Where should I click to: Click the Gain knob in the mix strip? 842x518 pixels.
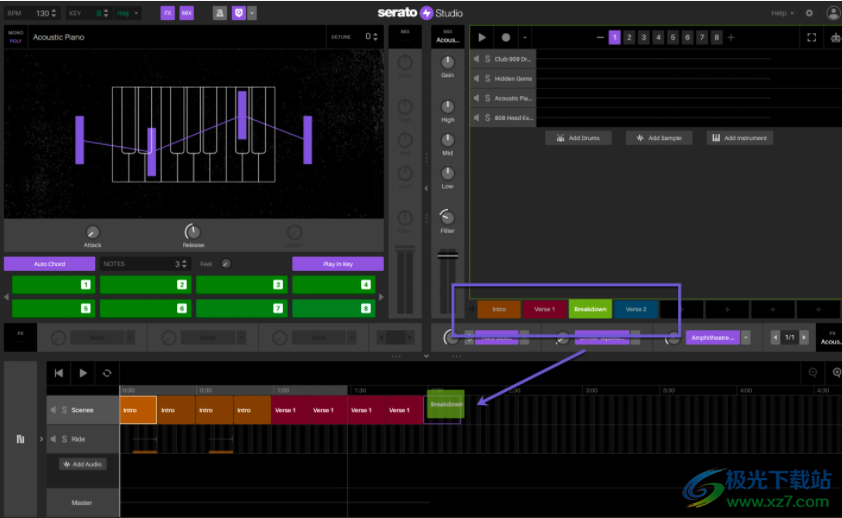pos(447,62)
